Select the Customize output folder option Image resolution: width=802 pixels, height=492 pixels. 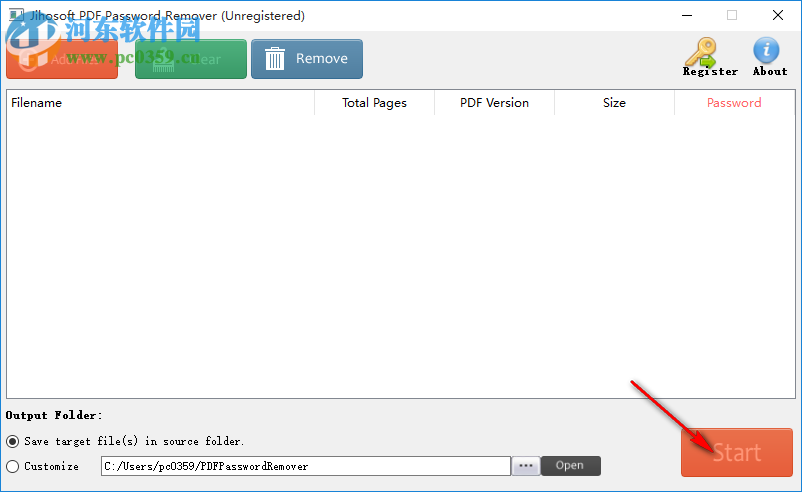pyautogui.click(x=42, y=466)
